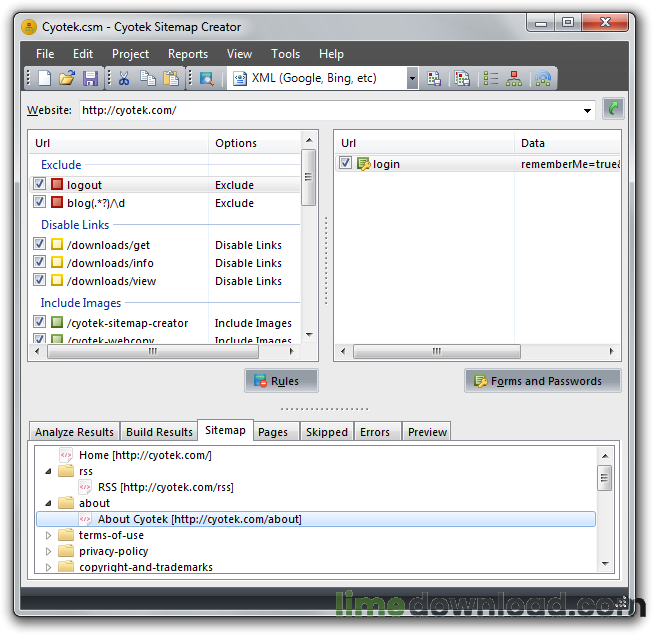Select About Cyotek [http://cyotek.com/about] row
The image size is (653, 636).
[316, 519]
